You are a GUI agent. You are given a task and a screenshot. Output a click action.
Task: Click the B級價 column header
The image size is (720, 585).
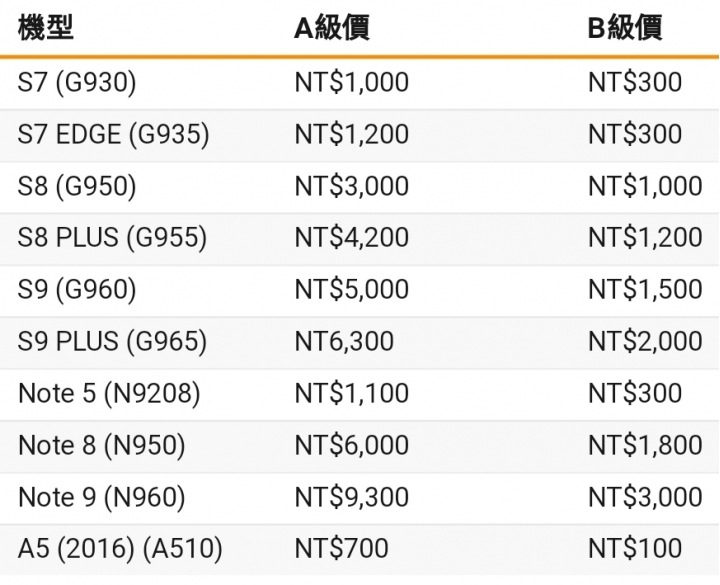(x=625, y=28)
